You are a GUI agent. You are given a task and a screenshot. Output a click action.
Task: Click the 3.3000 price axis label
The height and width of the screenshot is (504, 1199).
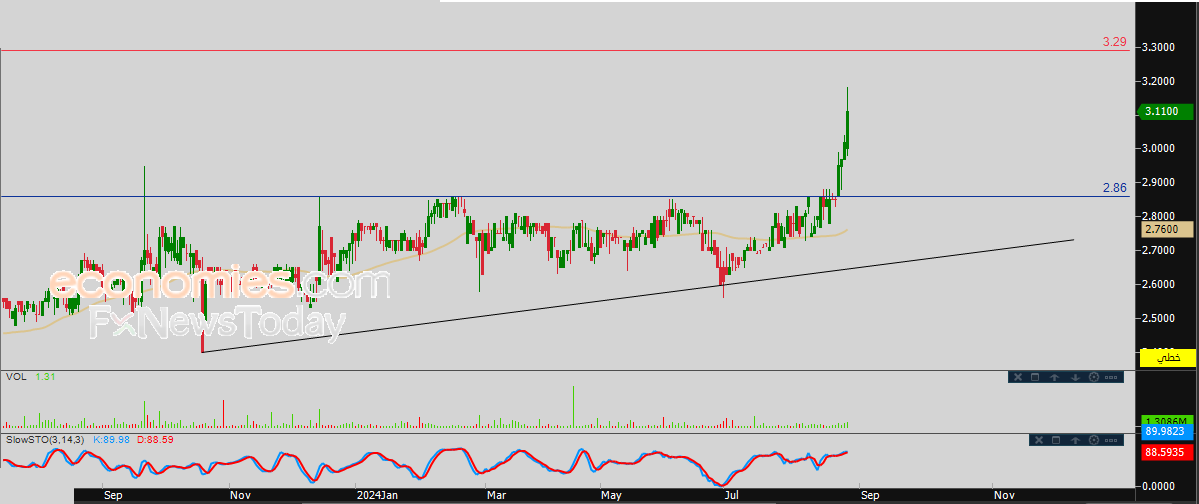point(1158,47)
